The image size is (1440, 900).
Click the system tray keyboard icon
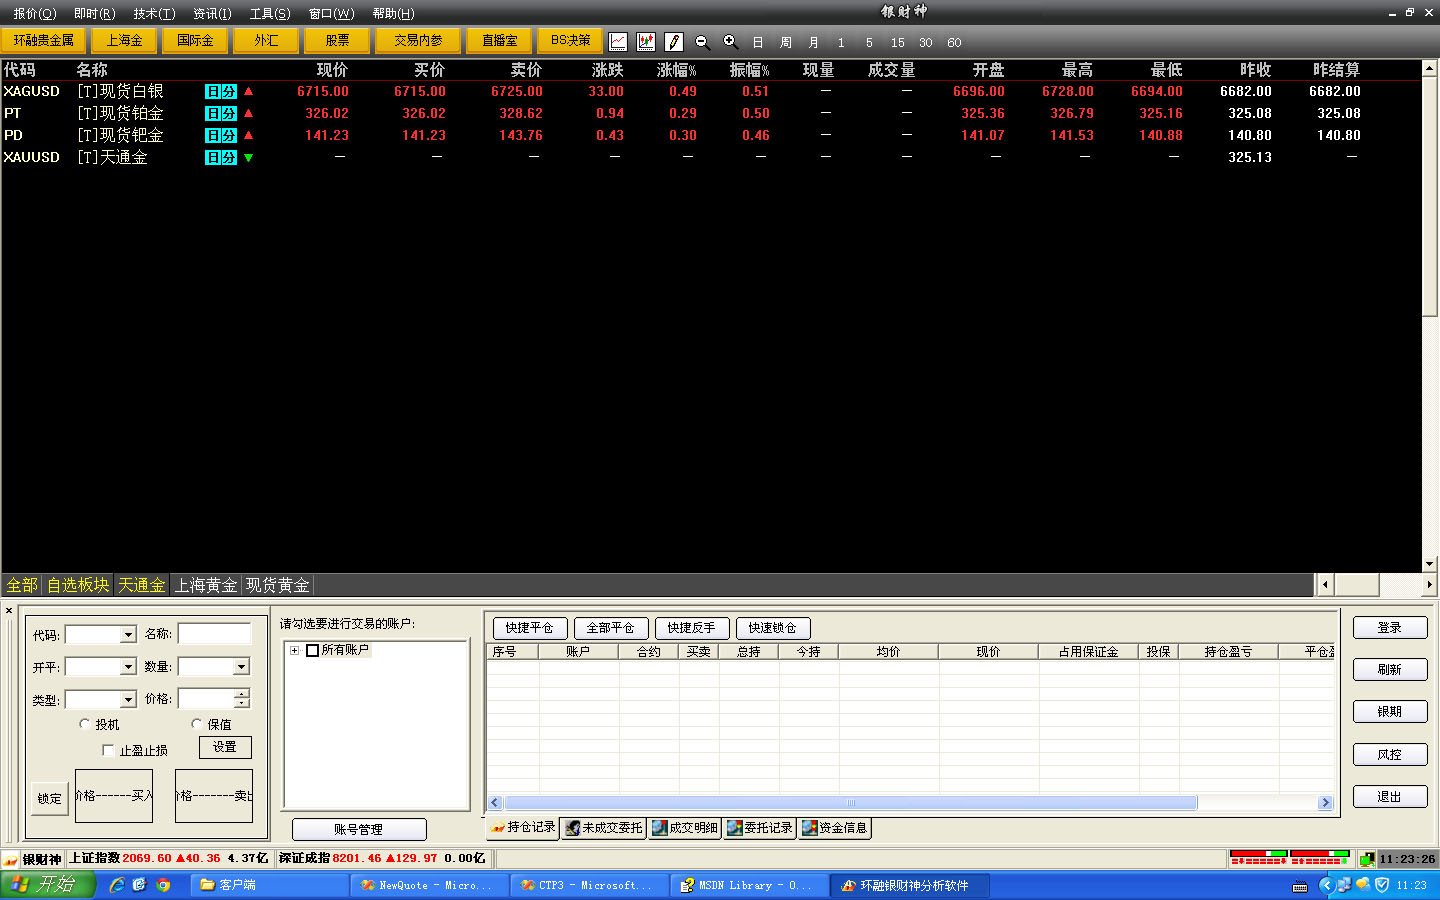coord(1300,886)
